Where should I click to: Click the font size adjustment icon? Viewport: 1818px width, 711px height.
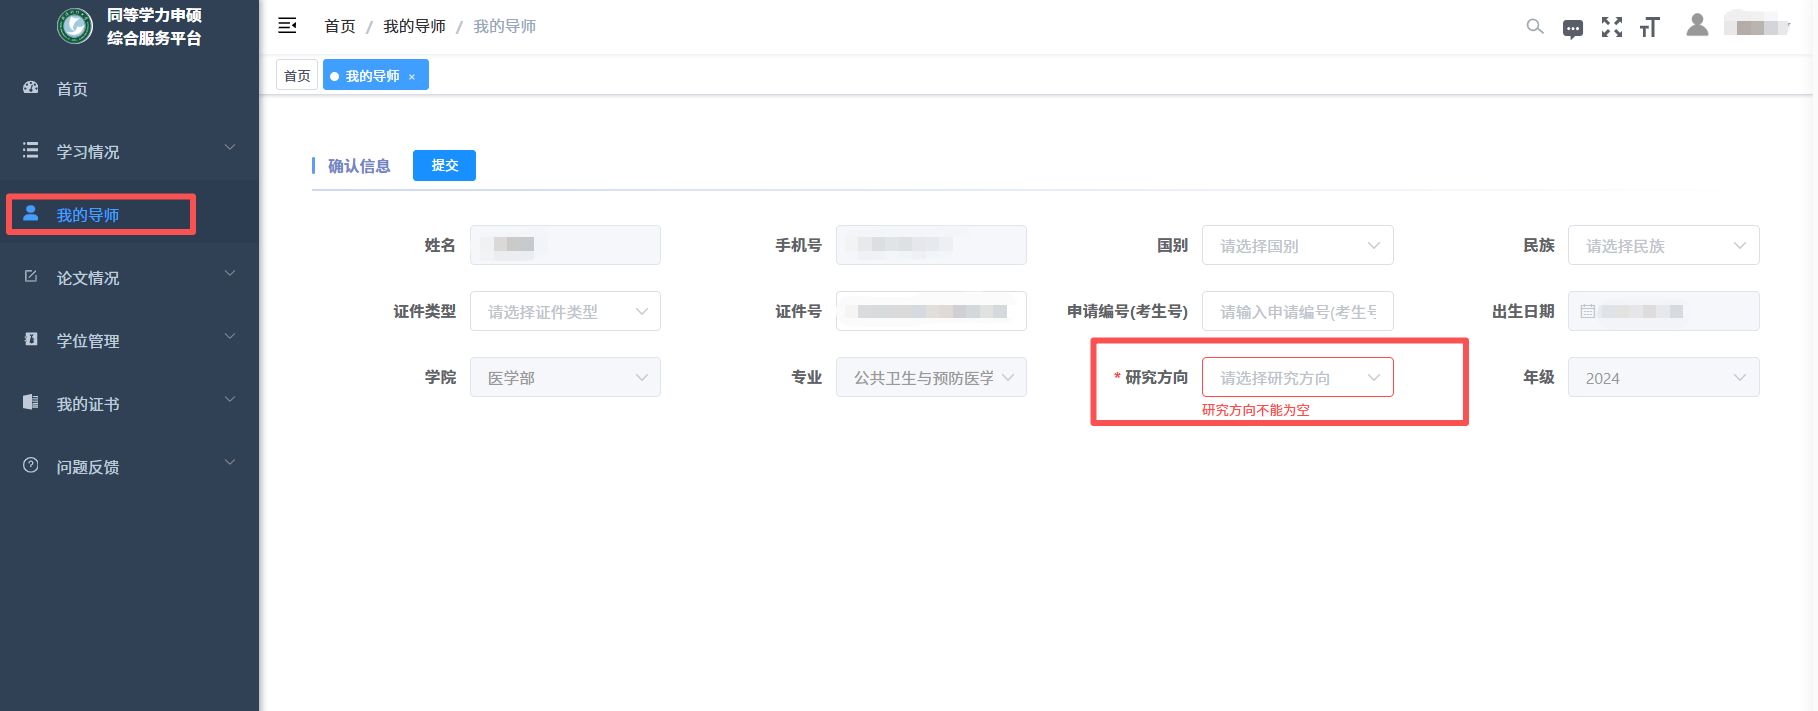coord(1650,28)
